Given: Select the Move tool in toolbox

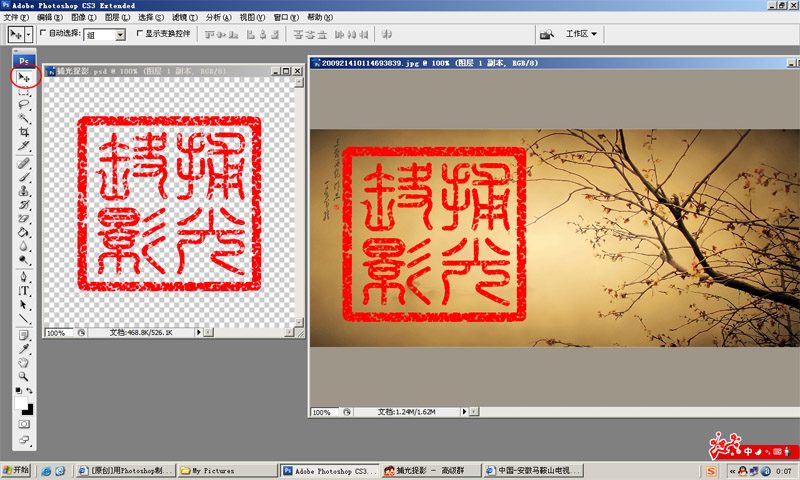Looking at the screenshot, I should [24, 77].
